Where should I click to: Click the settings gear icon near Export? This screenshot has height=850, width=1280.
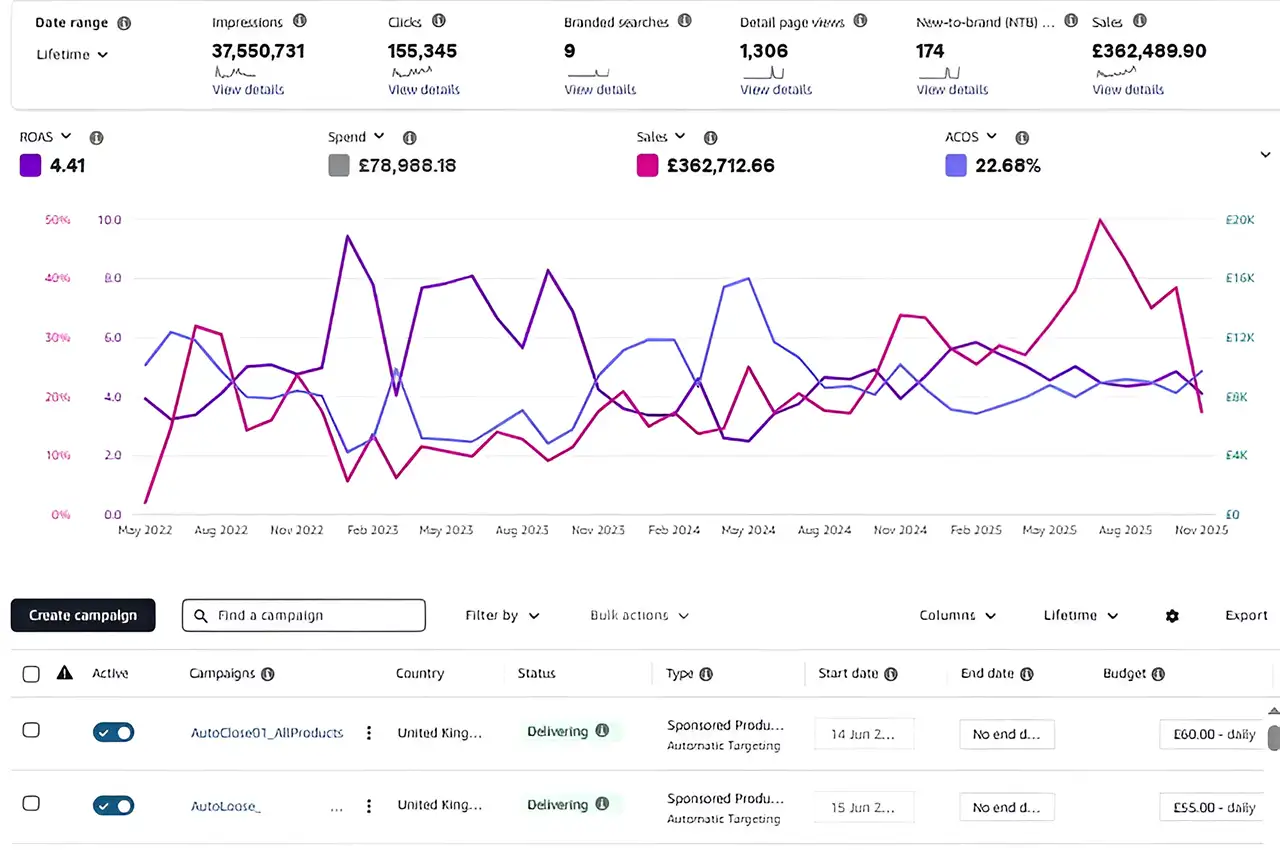tap(1172, 616)
